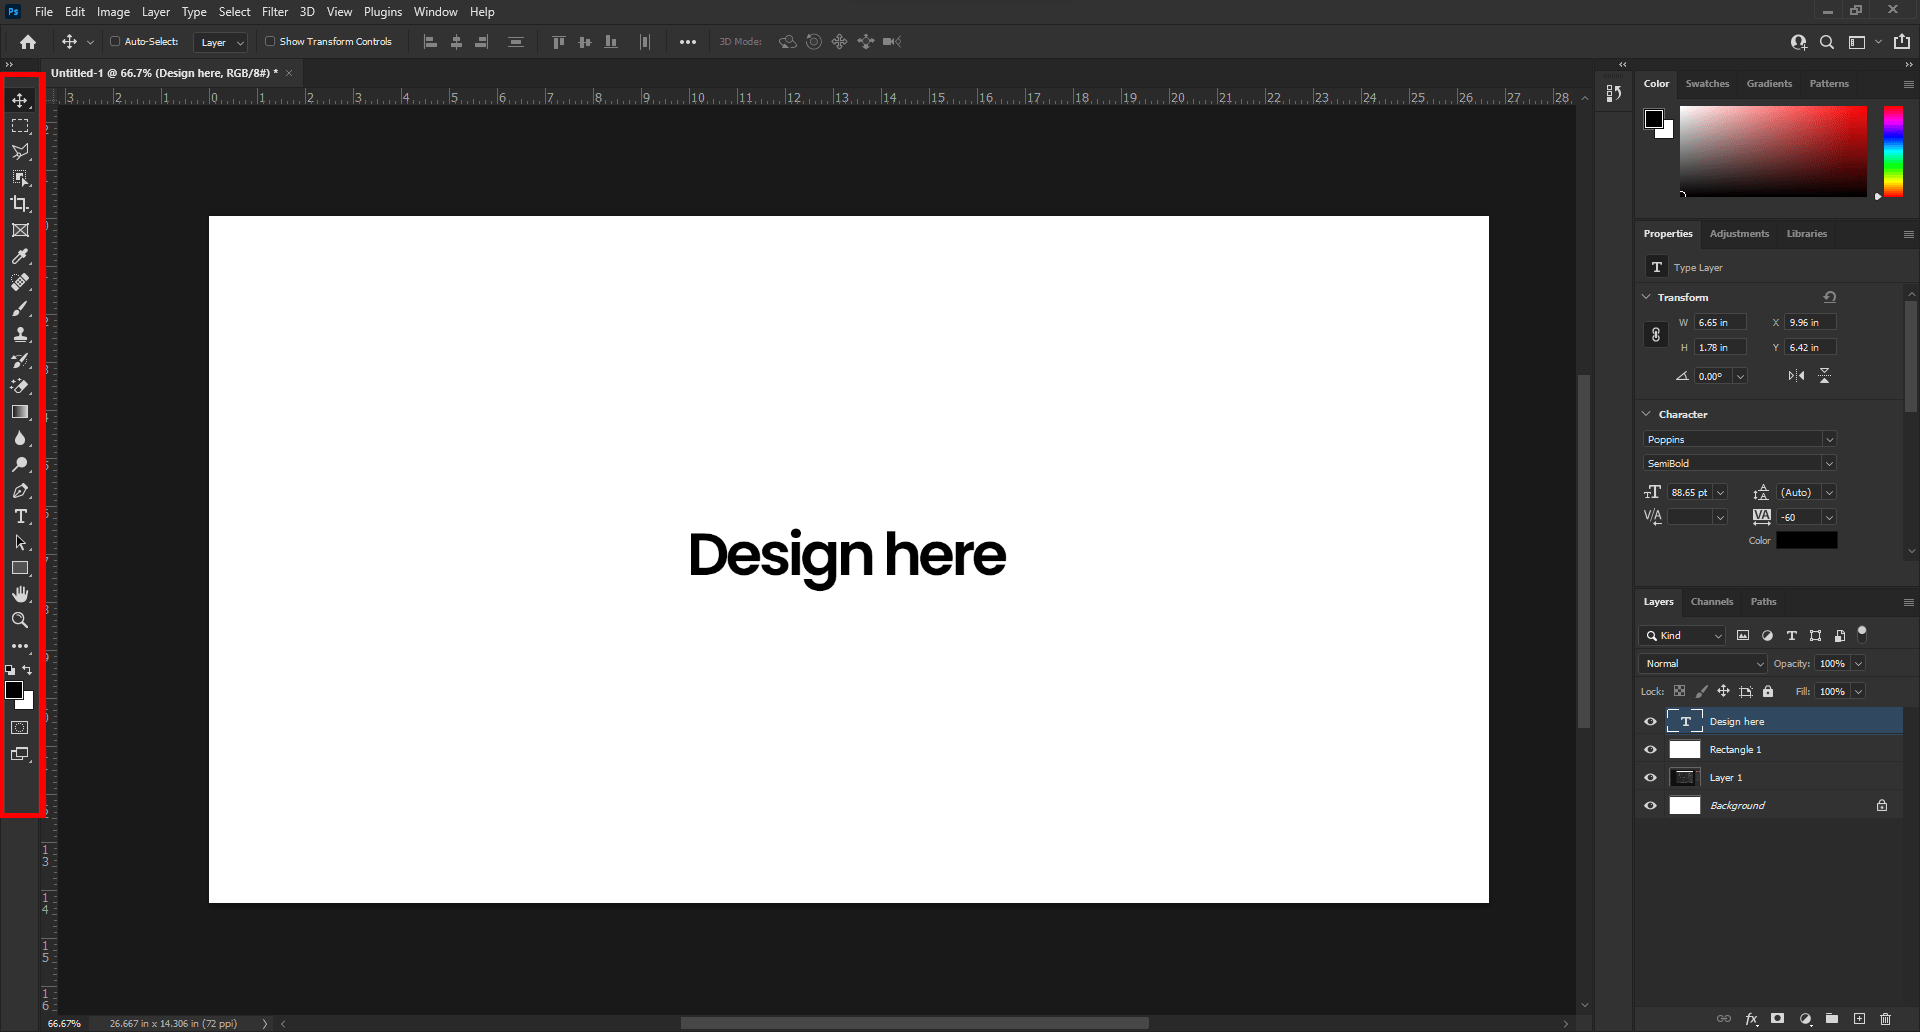Create a new adjustment layer

point(1805,1019)
